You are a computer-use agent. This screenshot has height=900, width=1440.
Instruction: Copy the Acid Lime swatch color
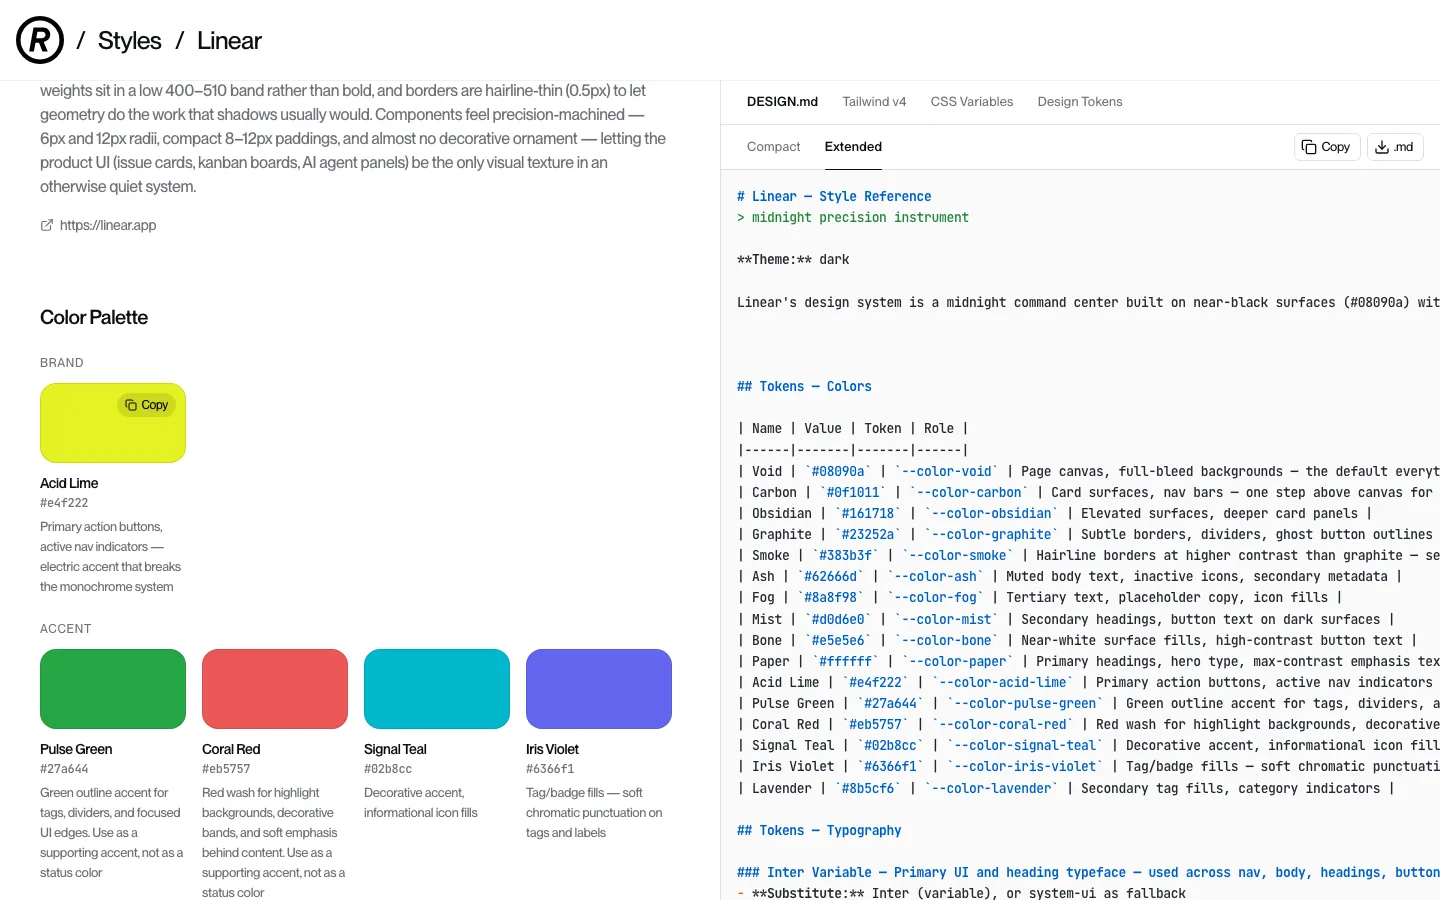pos(147,405)
